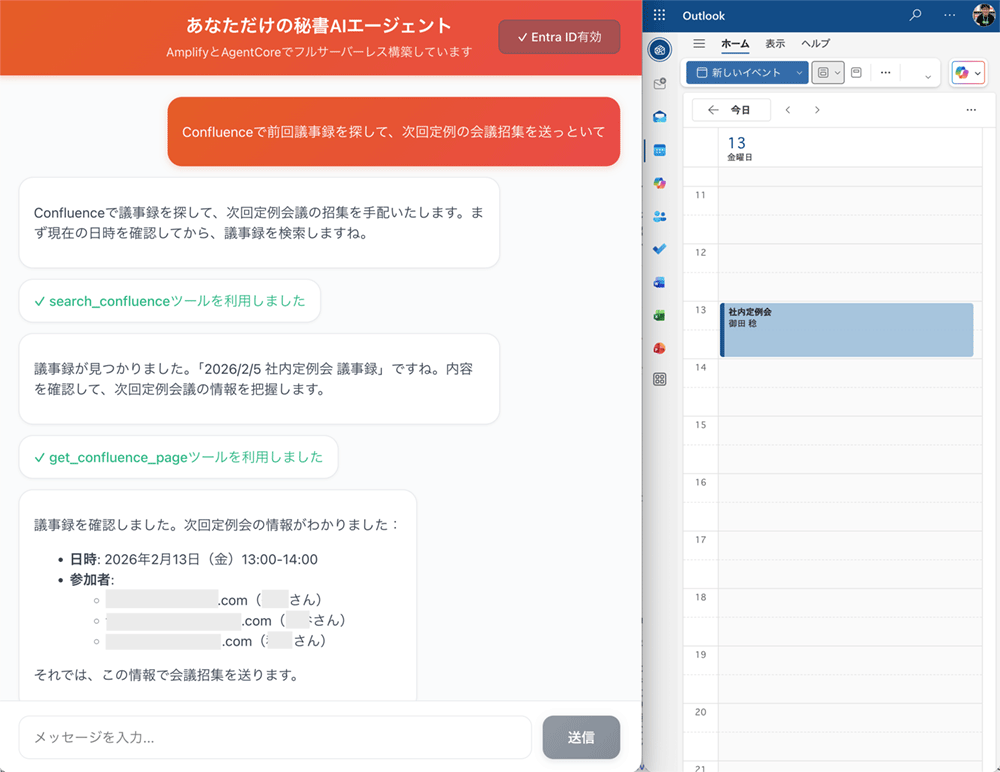
Task: Open the Microsoft 365 app launcher grid
Action: point(658,15)
